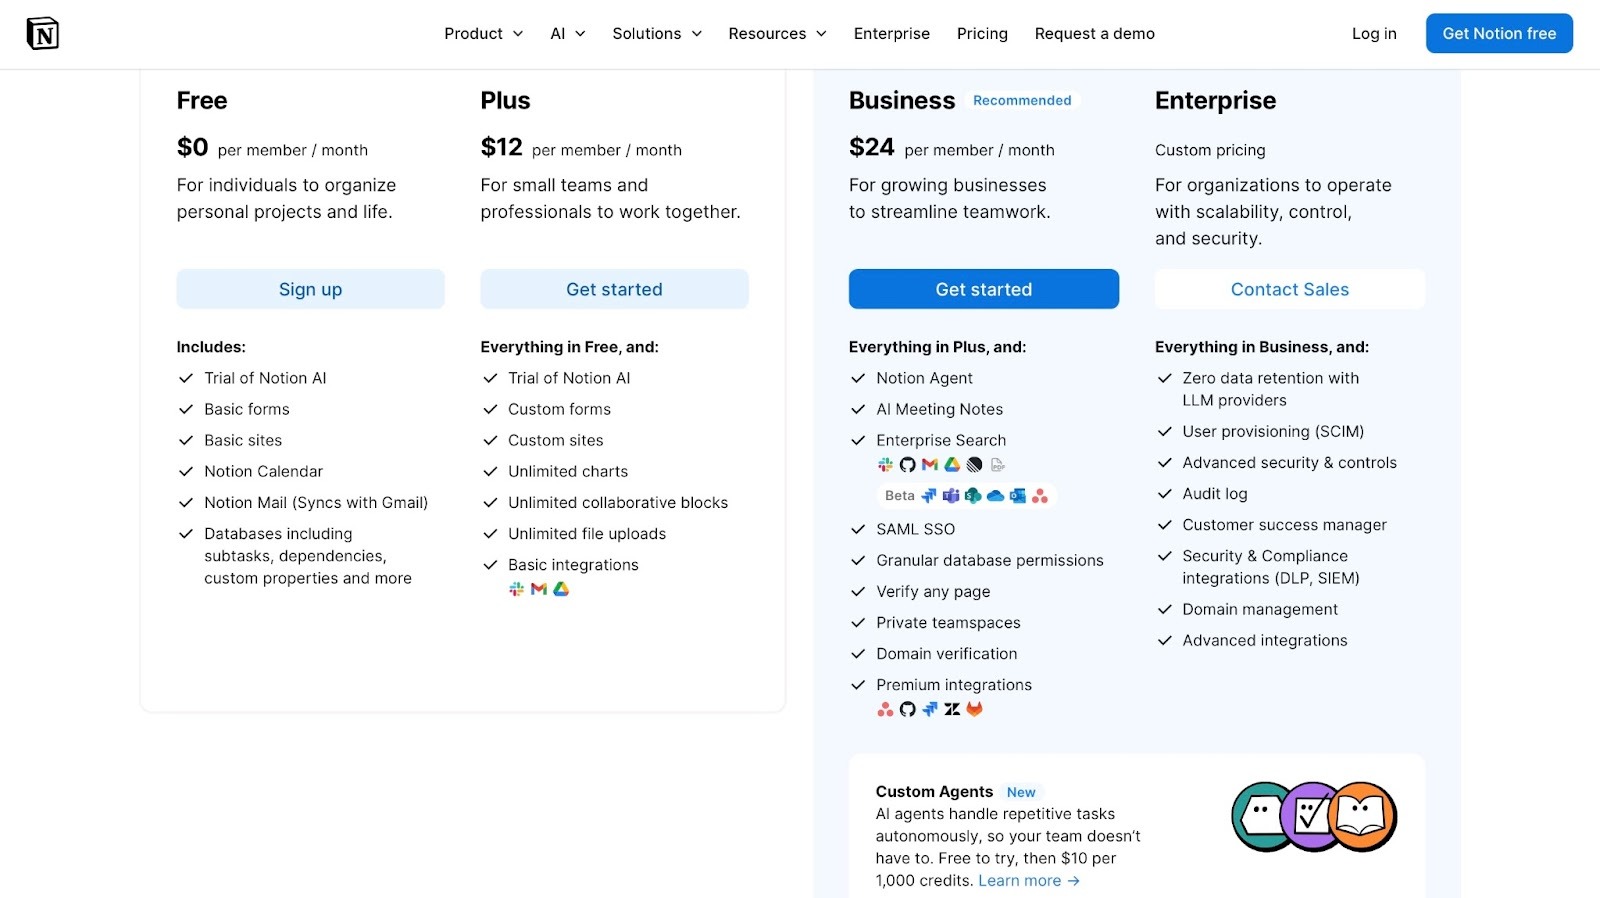Click the checkmark beside Unlimited charts
This screenshot has height=898, width=1600.
490,471
